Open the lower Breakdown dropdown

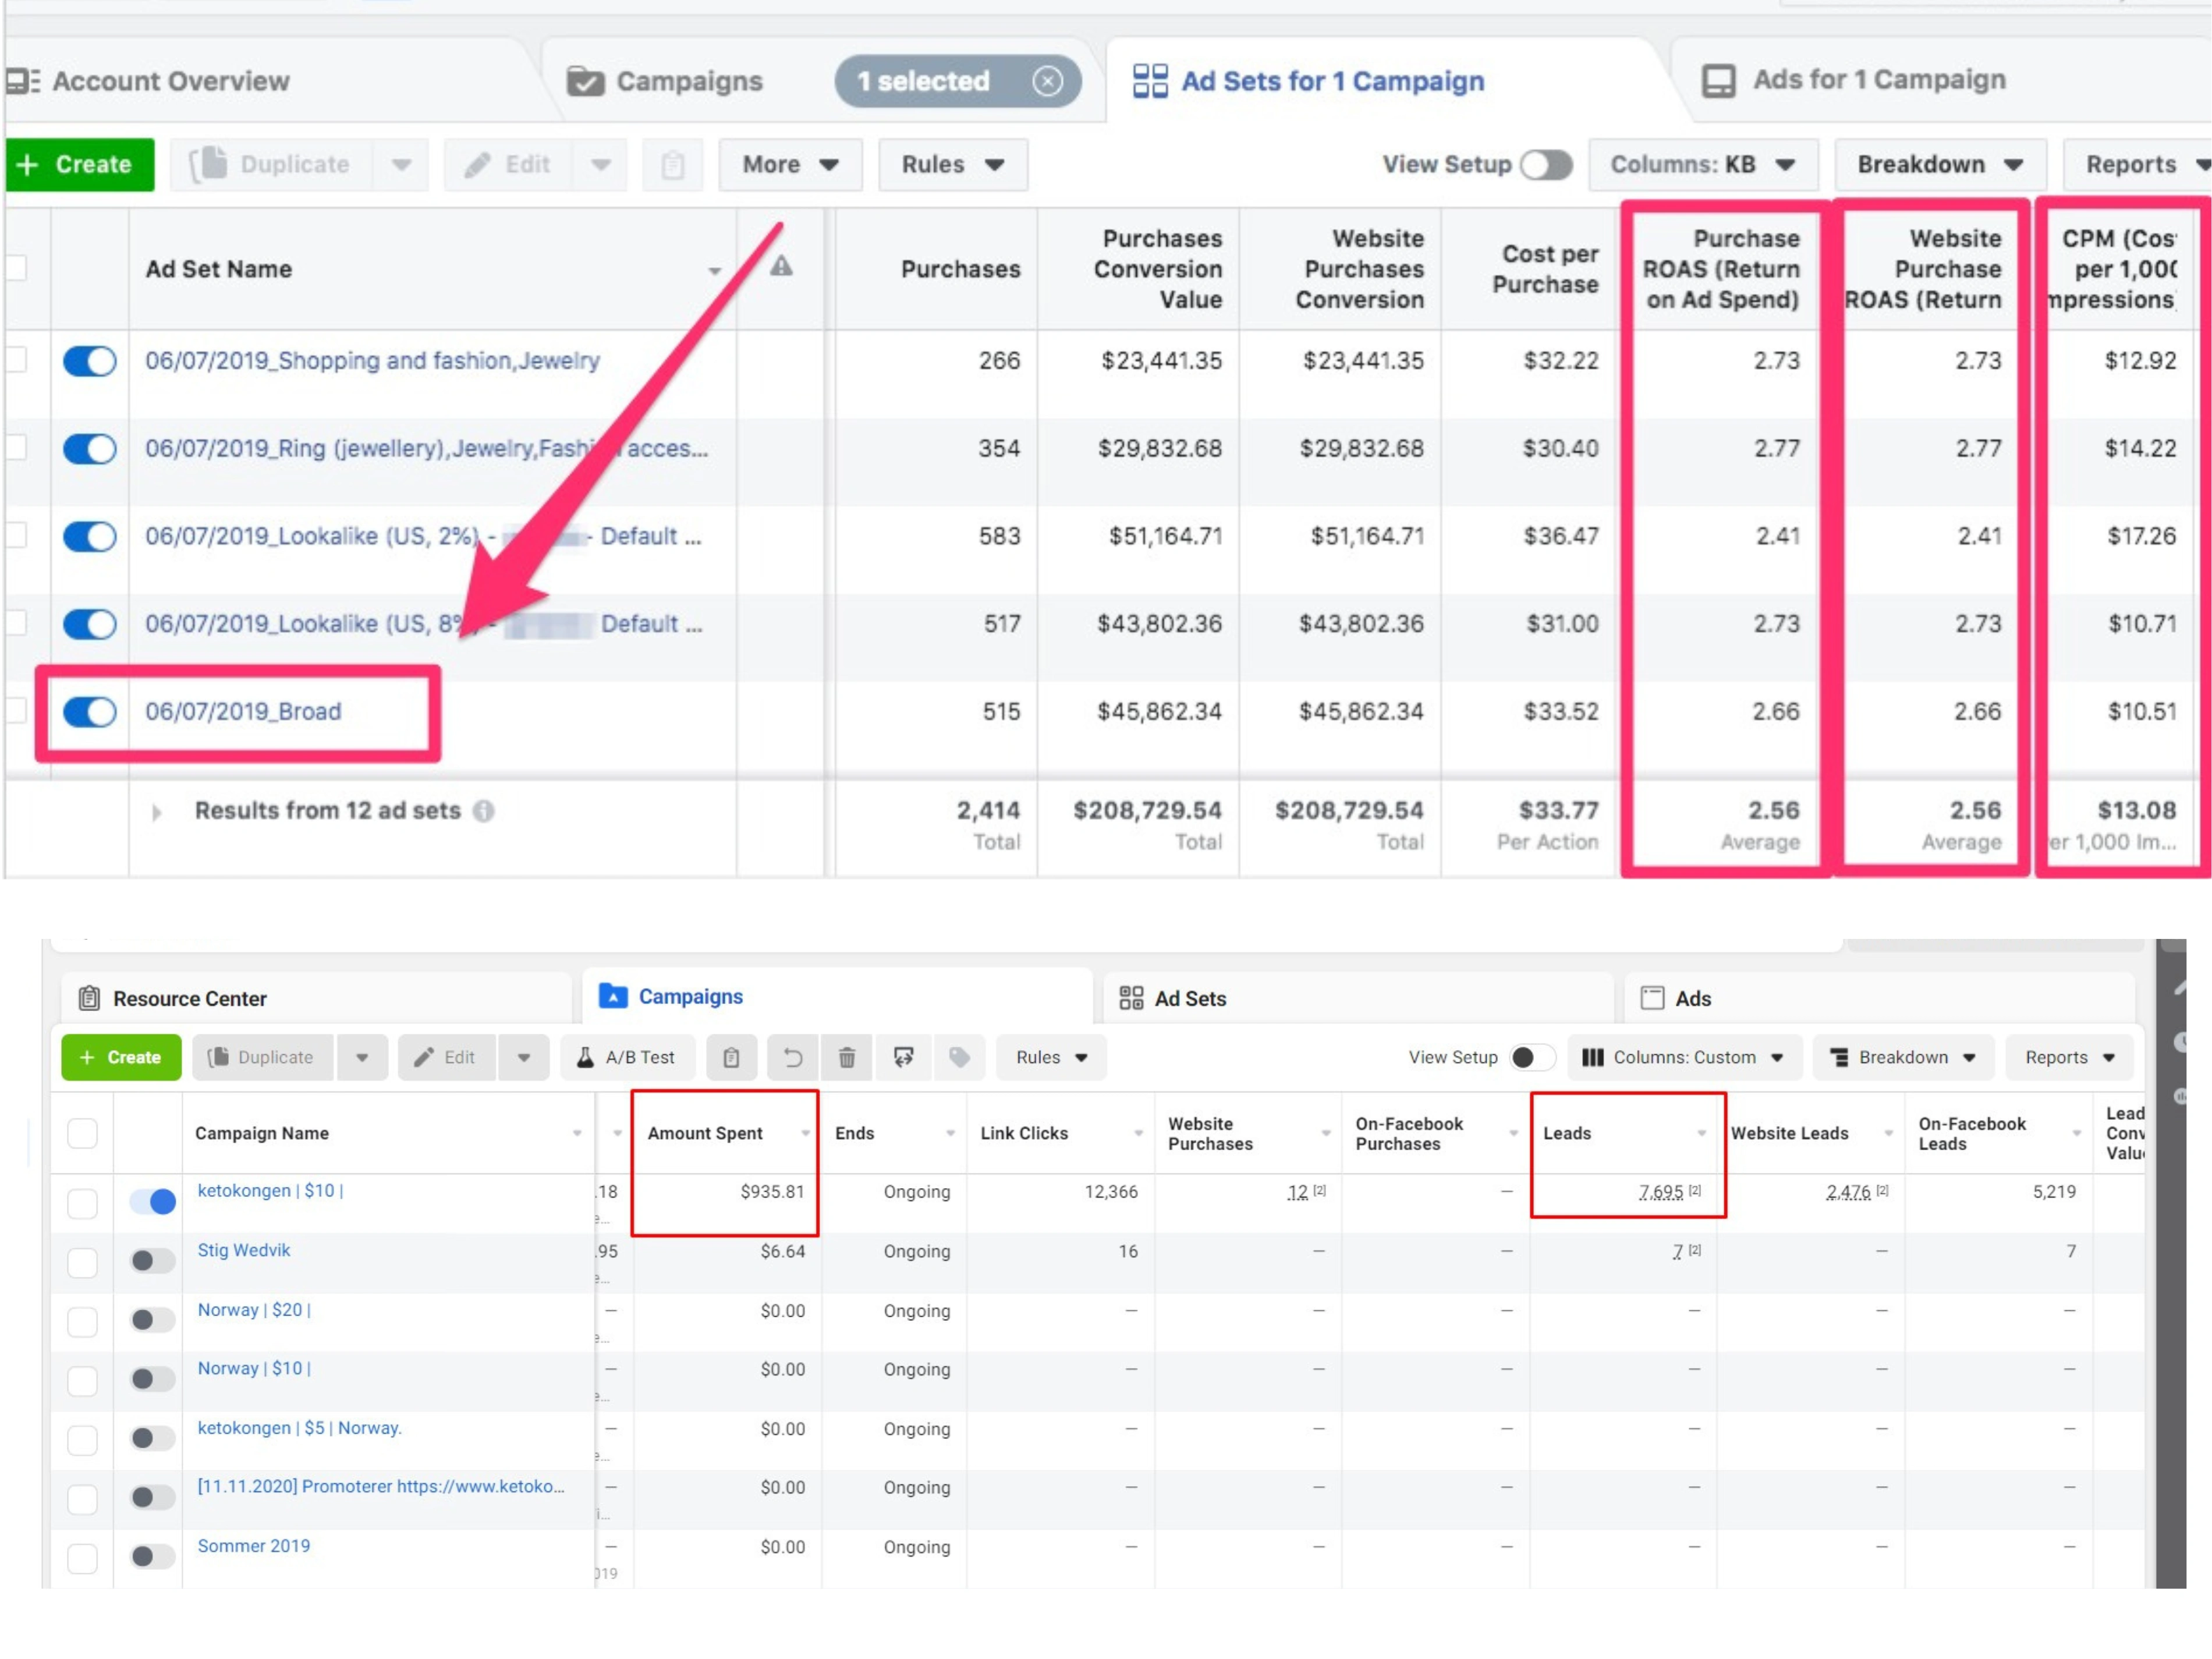tap(1902, 1057)
